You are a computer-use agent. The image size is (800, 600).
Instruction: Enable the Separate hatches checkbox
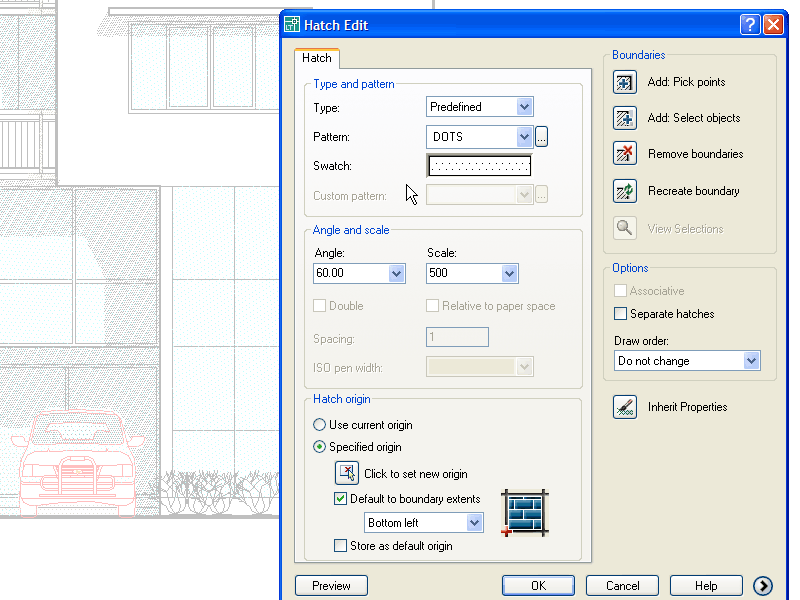[x=619, y=313]
